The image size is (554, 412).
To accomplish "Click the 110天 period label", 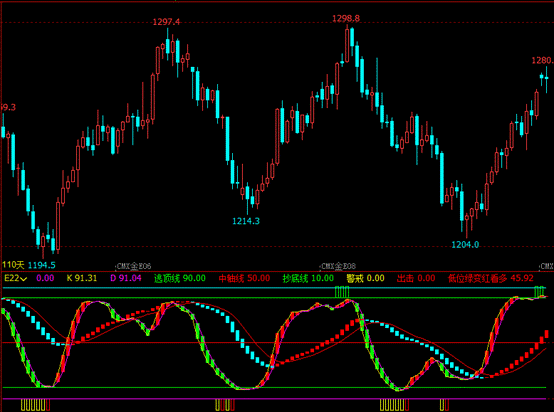I will point(13,265).
